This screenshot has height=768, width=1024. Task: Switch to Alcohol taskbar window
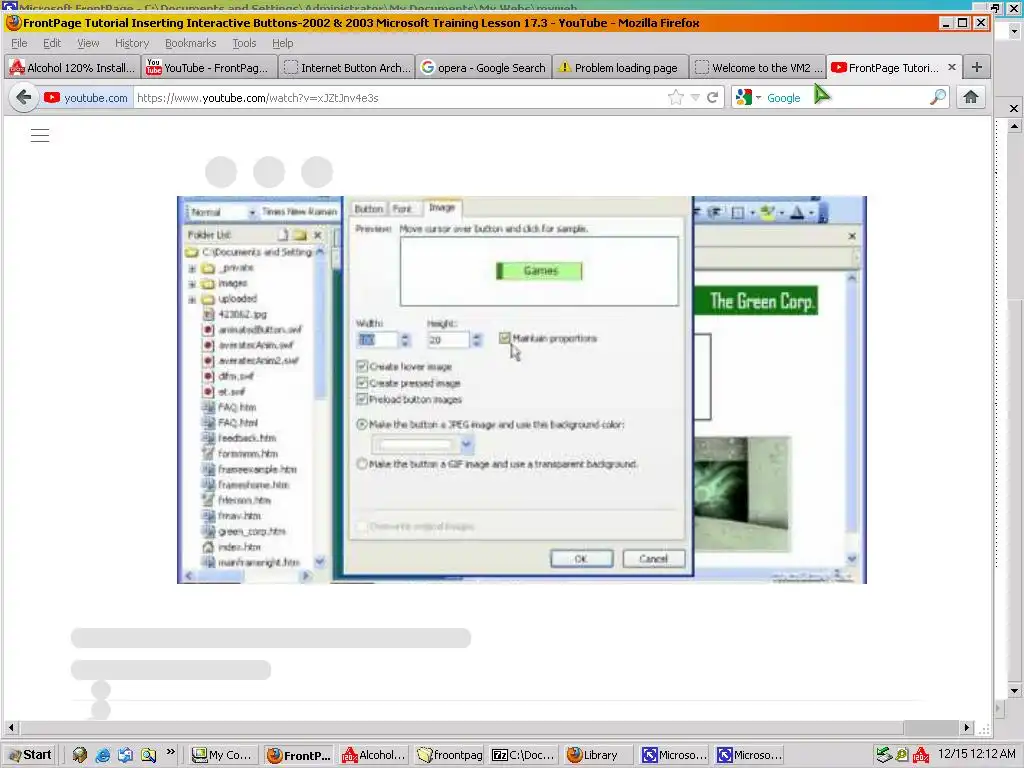pyautogui.click(x=374, y=755)
